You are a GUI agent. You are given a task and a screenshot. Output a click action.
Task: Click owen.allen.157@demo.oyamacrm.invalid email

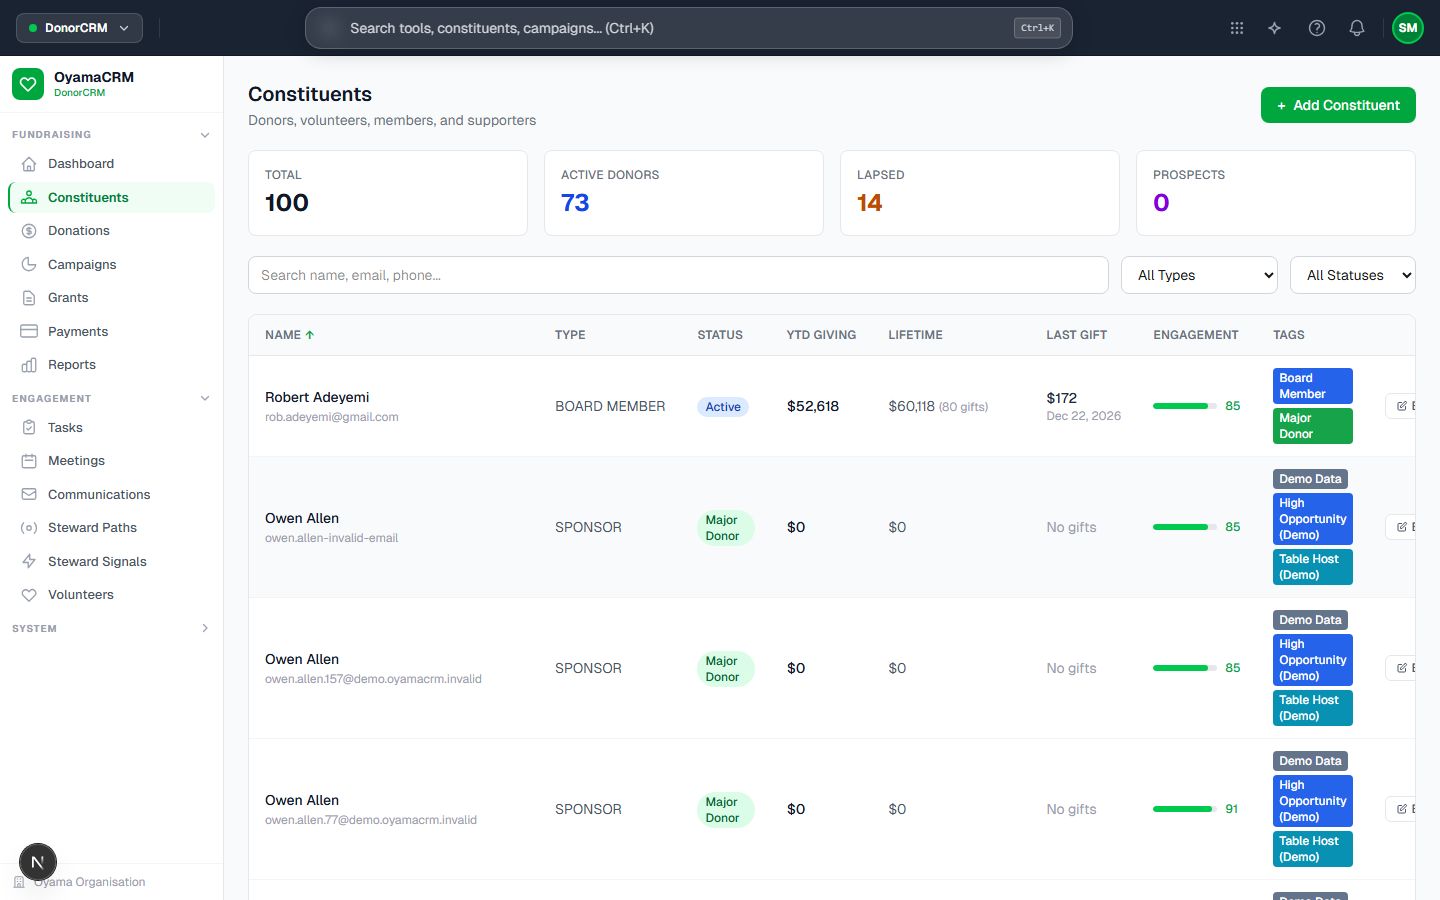tap(373, 679)
